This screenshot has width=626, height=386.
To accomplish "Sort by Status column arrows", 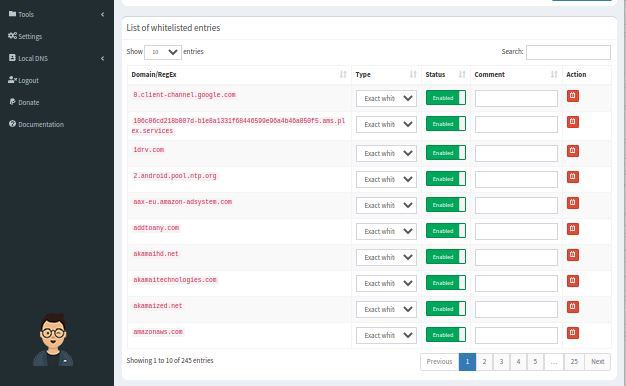I will [x=462, y=74].
